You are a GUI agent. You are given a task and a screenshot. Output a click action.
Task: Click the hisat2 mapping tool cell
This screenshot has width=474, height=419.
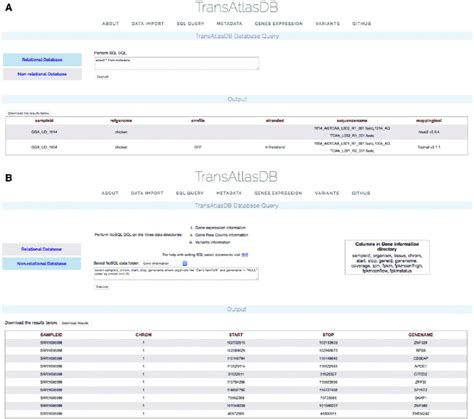point(429,132)
